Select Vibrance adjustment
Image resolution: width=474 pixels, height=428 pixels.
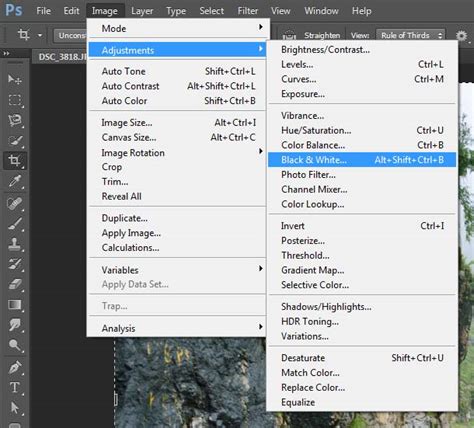click(x=362, y=116)
